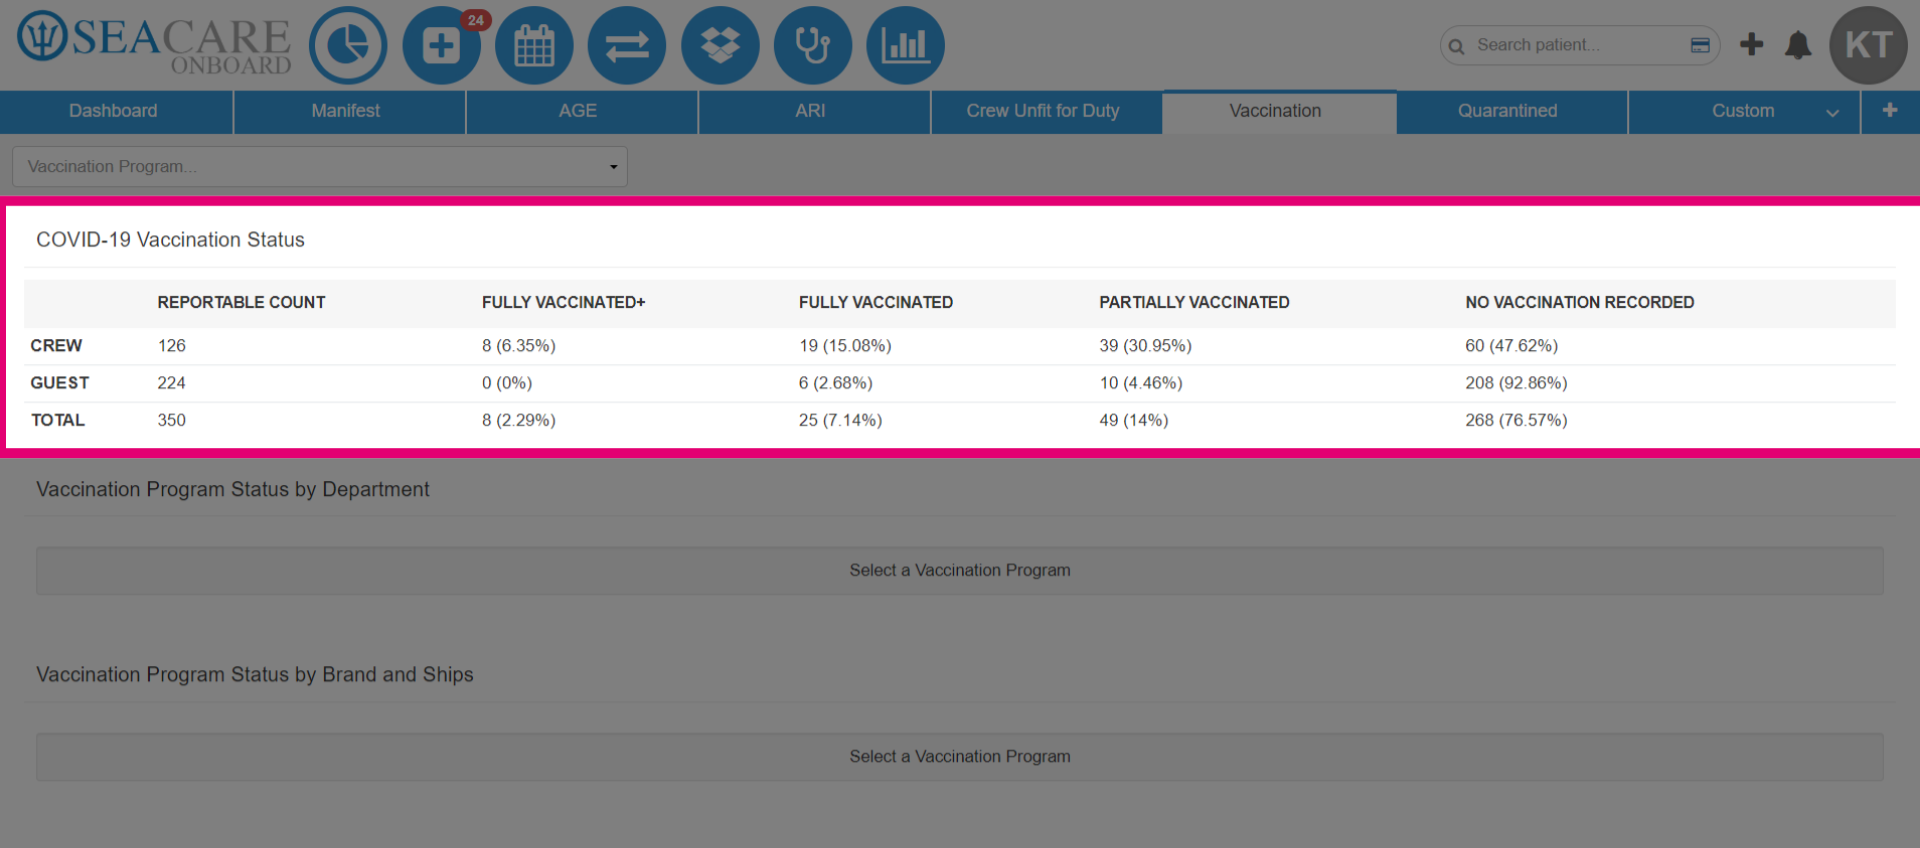Click guest value 208 (92.86%)
Image resolution: width=1920 pixels, height=848 pixels.
[1516, 383]
